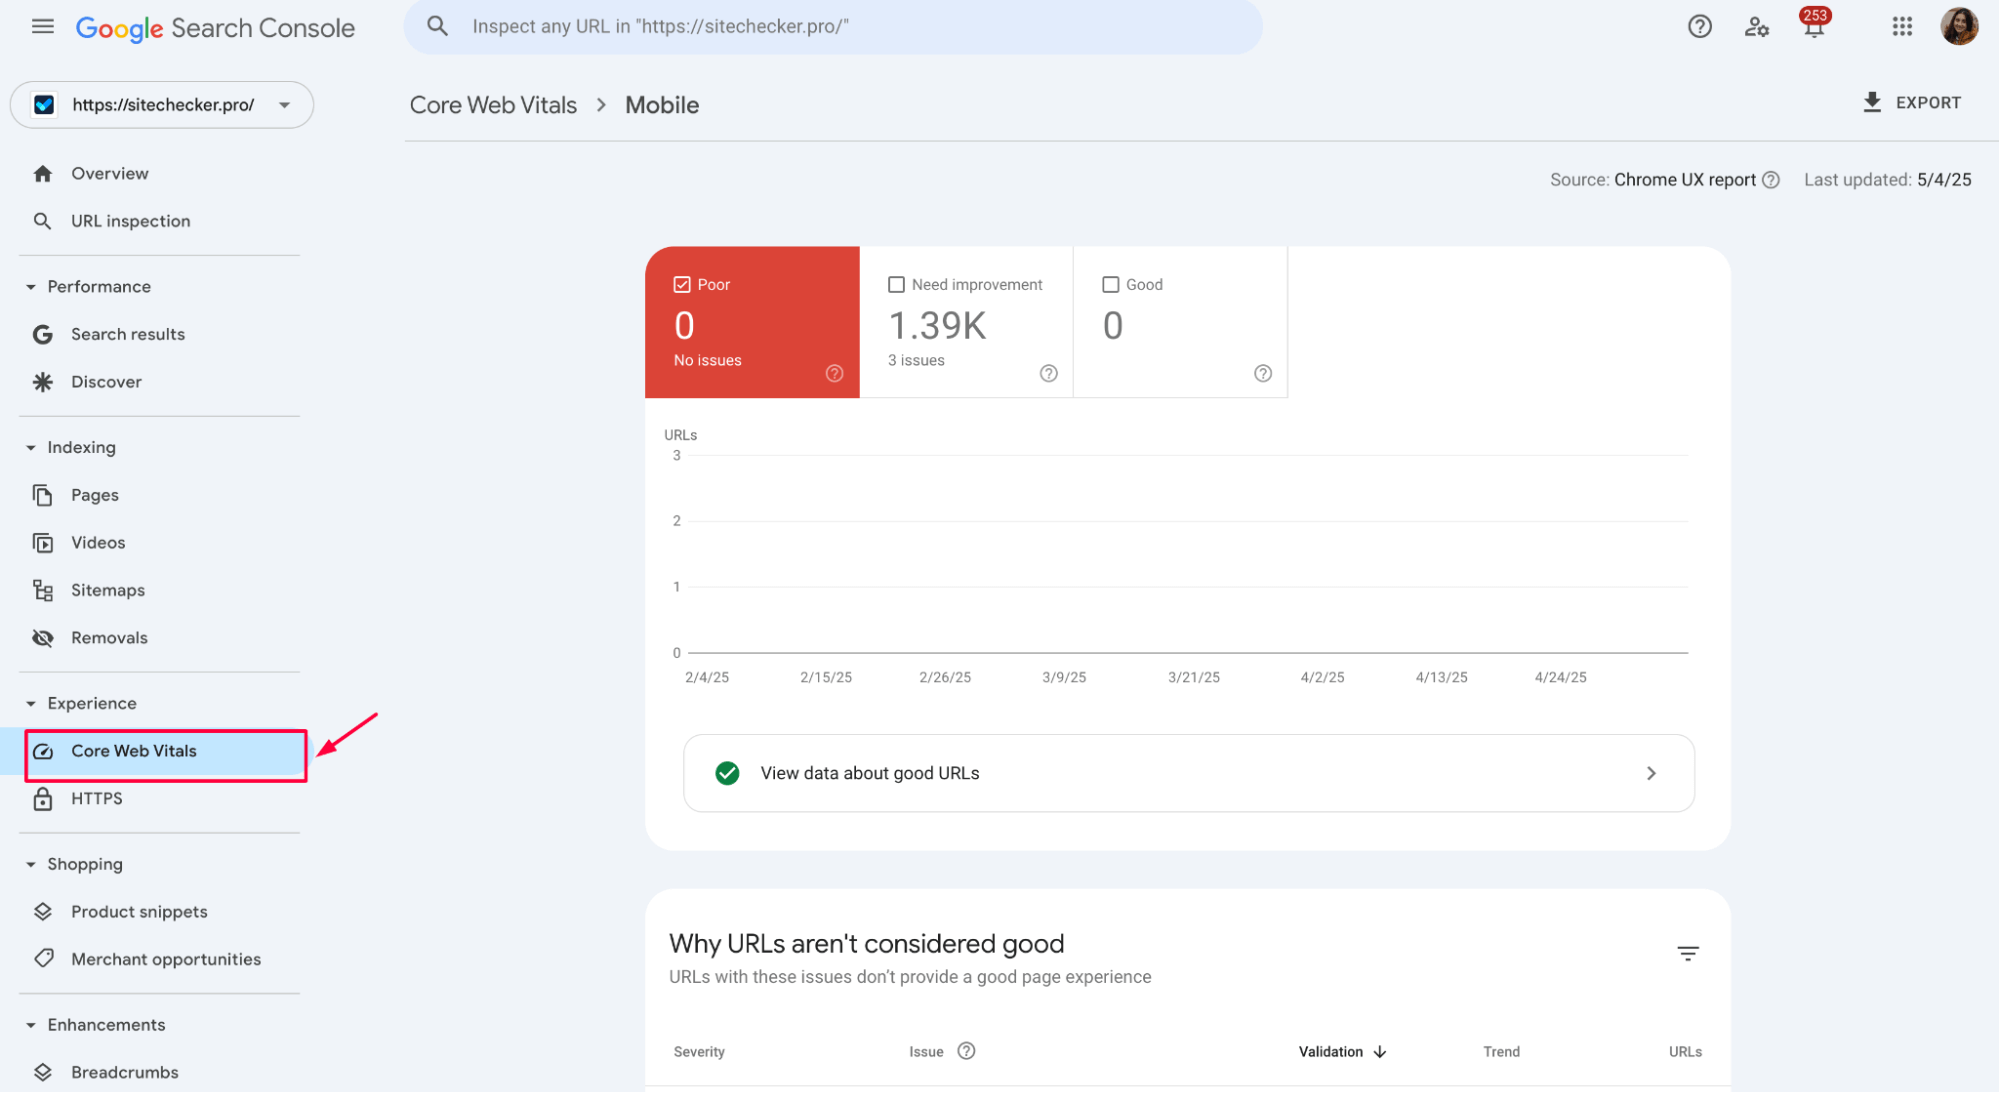
Task: Open the Help question mark icon
Action: coord(1699,27)
